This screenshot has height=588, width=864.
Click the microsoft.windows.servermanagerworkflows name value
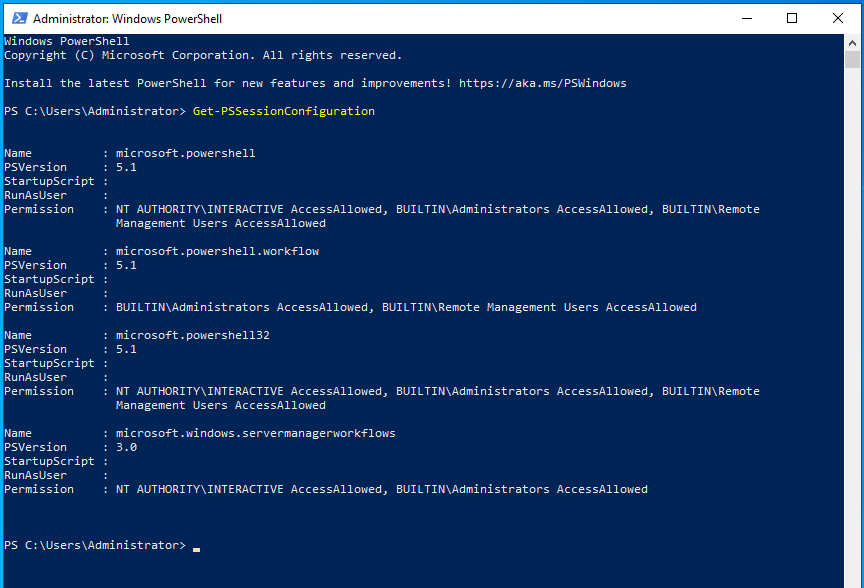(x=256, y=433)
